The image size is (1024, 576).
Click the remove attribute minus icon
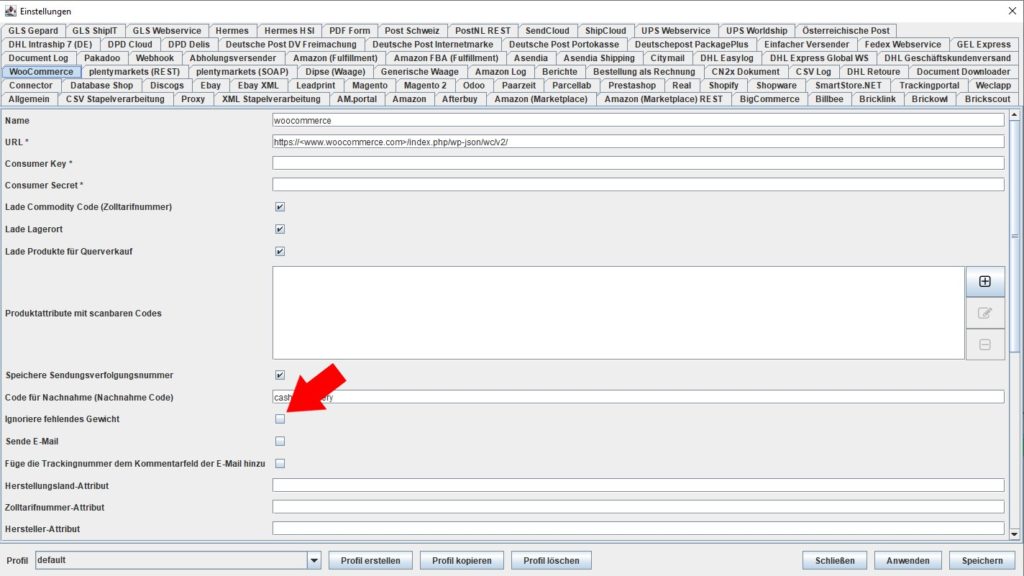click(985, 344)
